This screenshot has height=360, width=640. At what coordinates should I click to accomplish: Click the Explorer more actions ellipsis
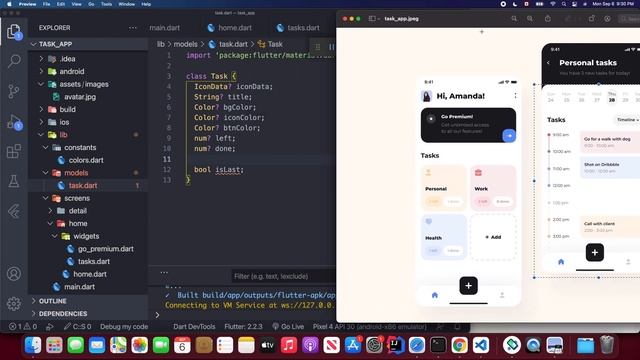pyautogui.click(x=133, y=28)
